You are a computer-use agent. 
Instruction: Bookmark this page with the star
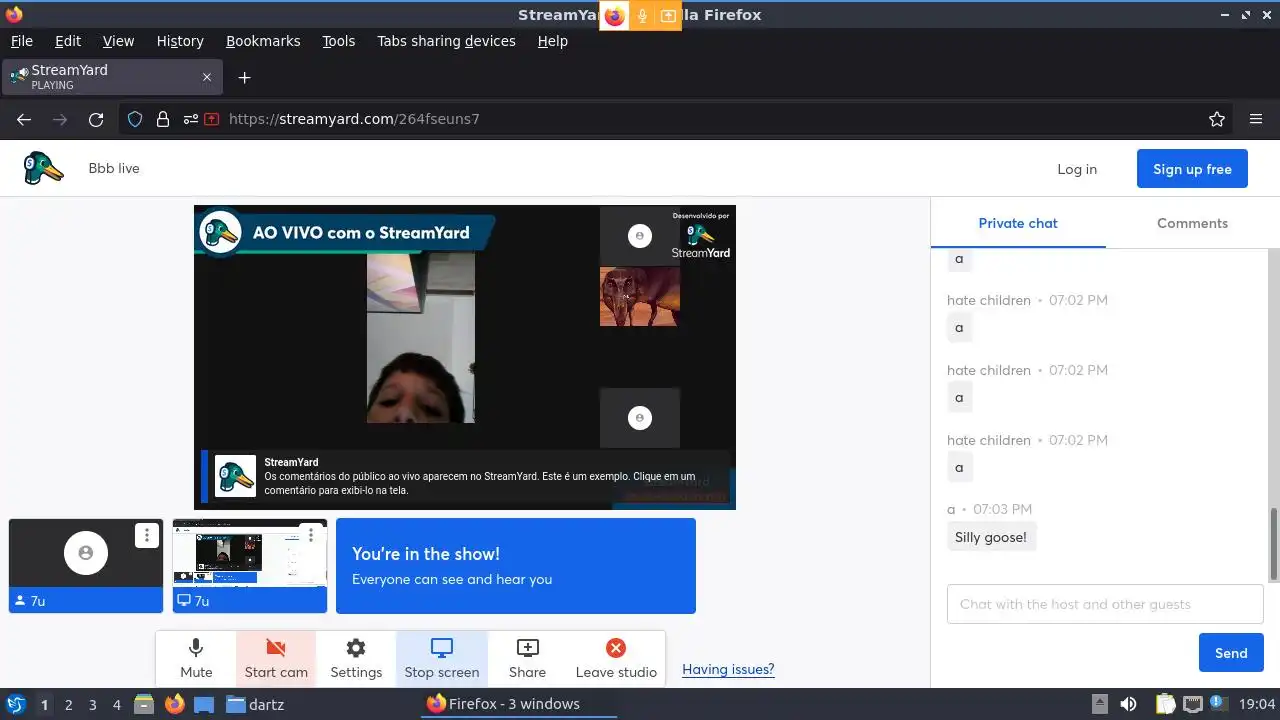coord(1217,119)
